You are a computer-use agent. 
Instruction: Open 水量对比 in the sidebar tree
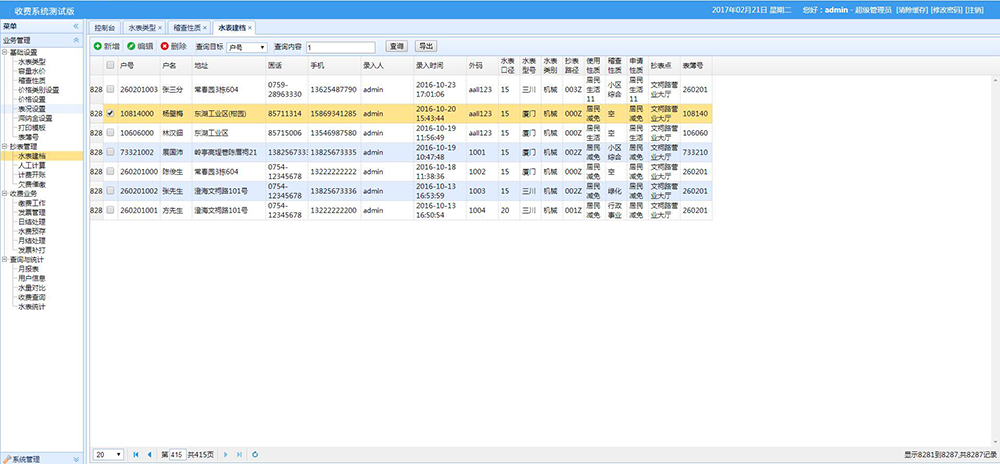pos(32,288)
